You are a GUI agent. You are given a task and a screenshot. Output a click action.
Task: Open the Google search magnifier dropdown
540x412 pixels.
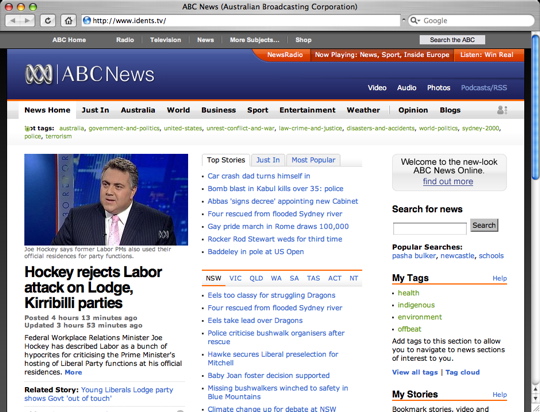click(x=415, y=21)
